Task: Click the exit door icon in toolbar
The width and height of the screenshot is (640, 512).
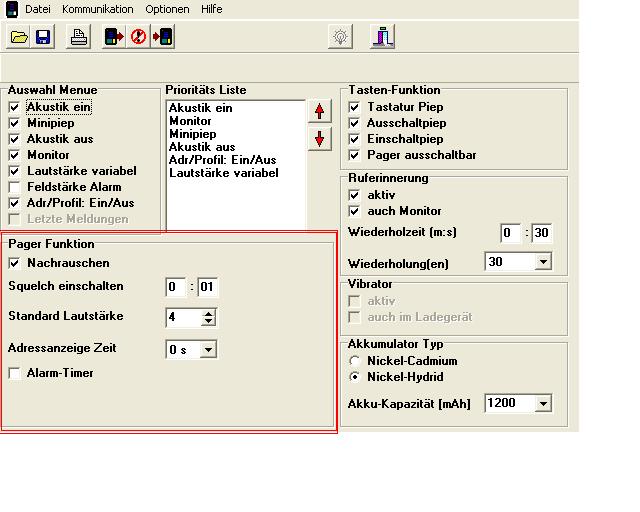Action: (385, 37)
